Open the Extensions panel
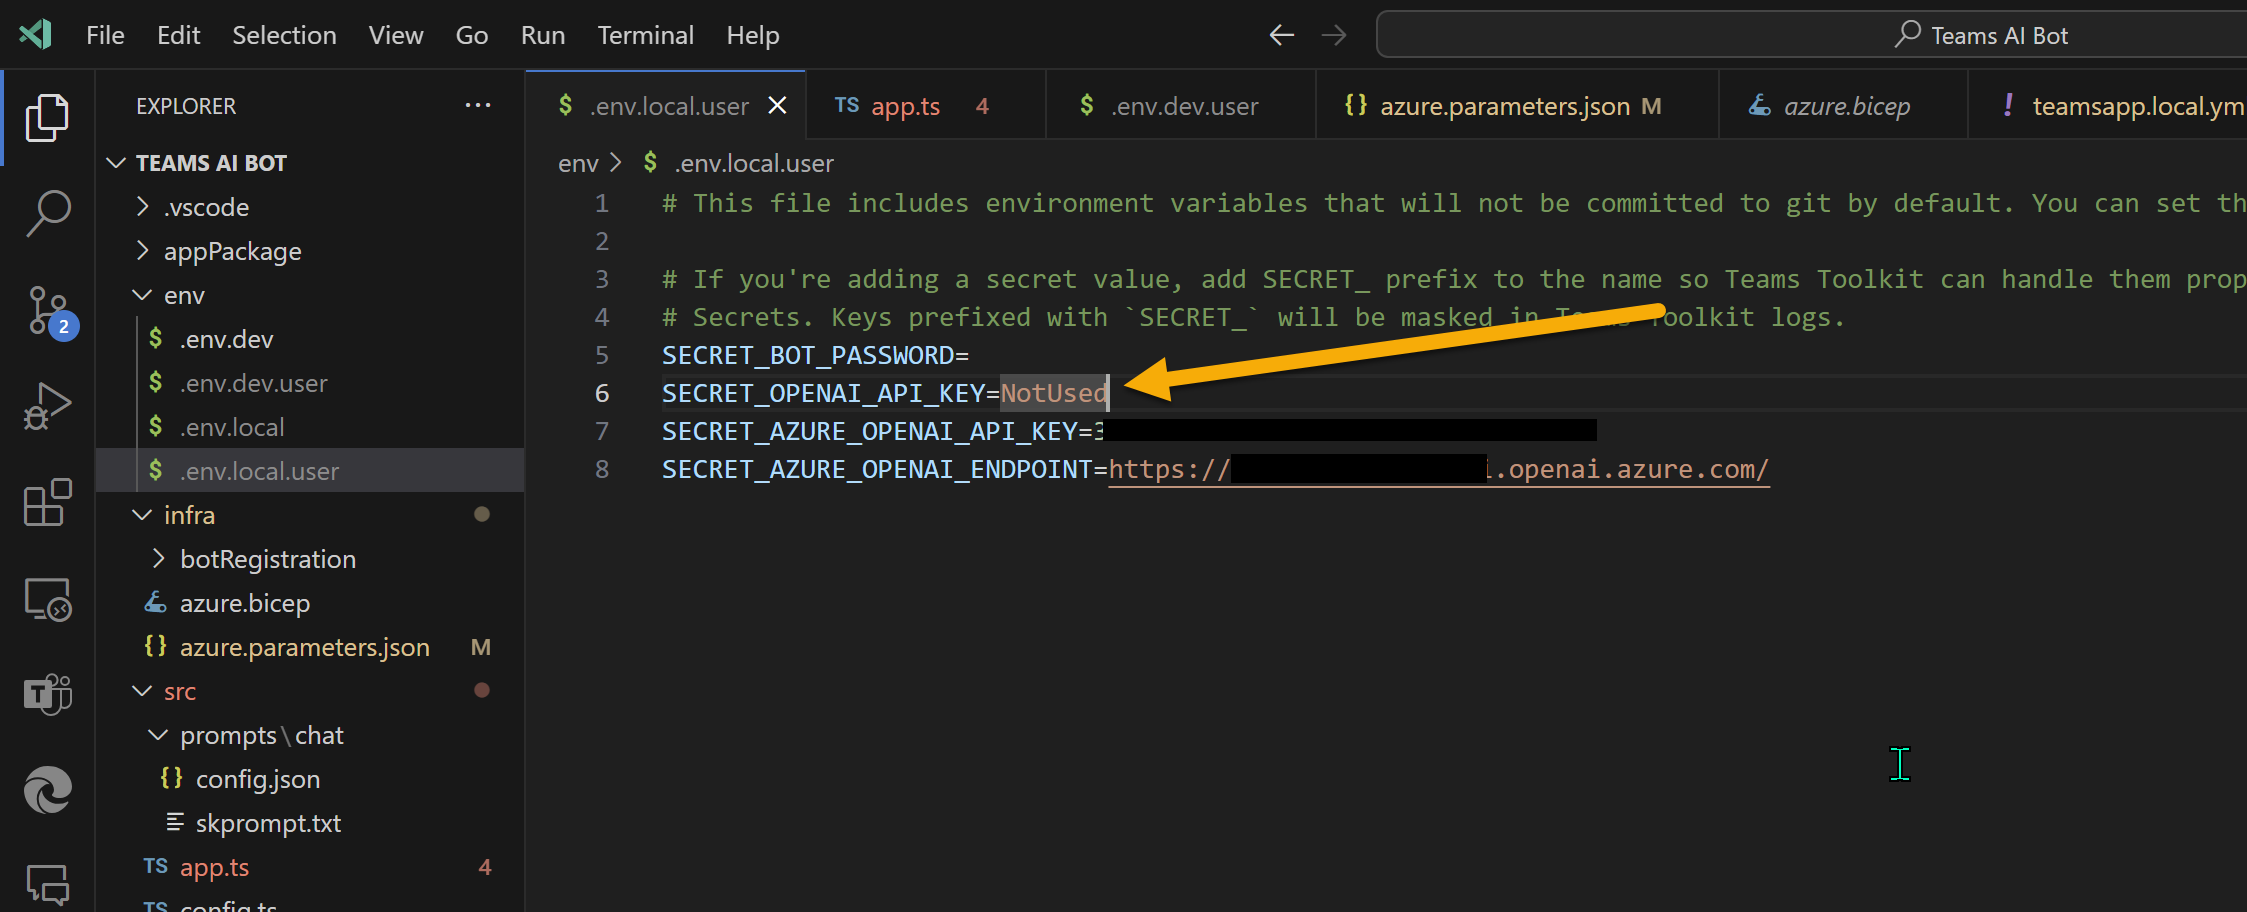Viewport: 2247px width, 912px height. coord(46,503)
